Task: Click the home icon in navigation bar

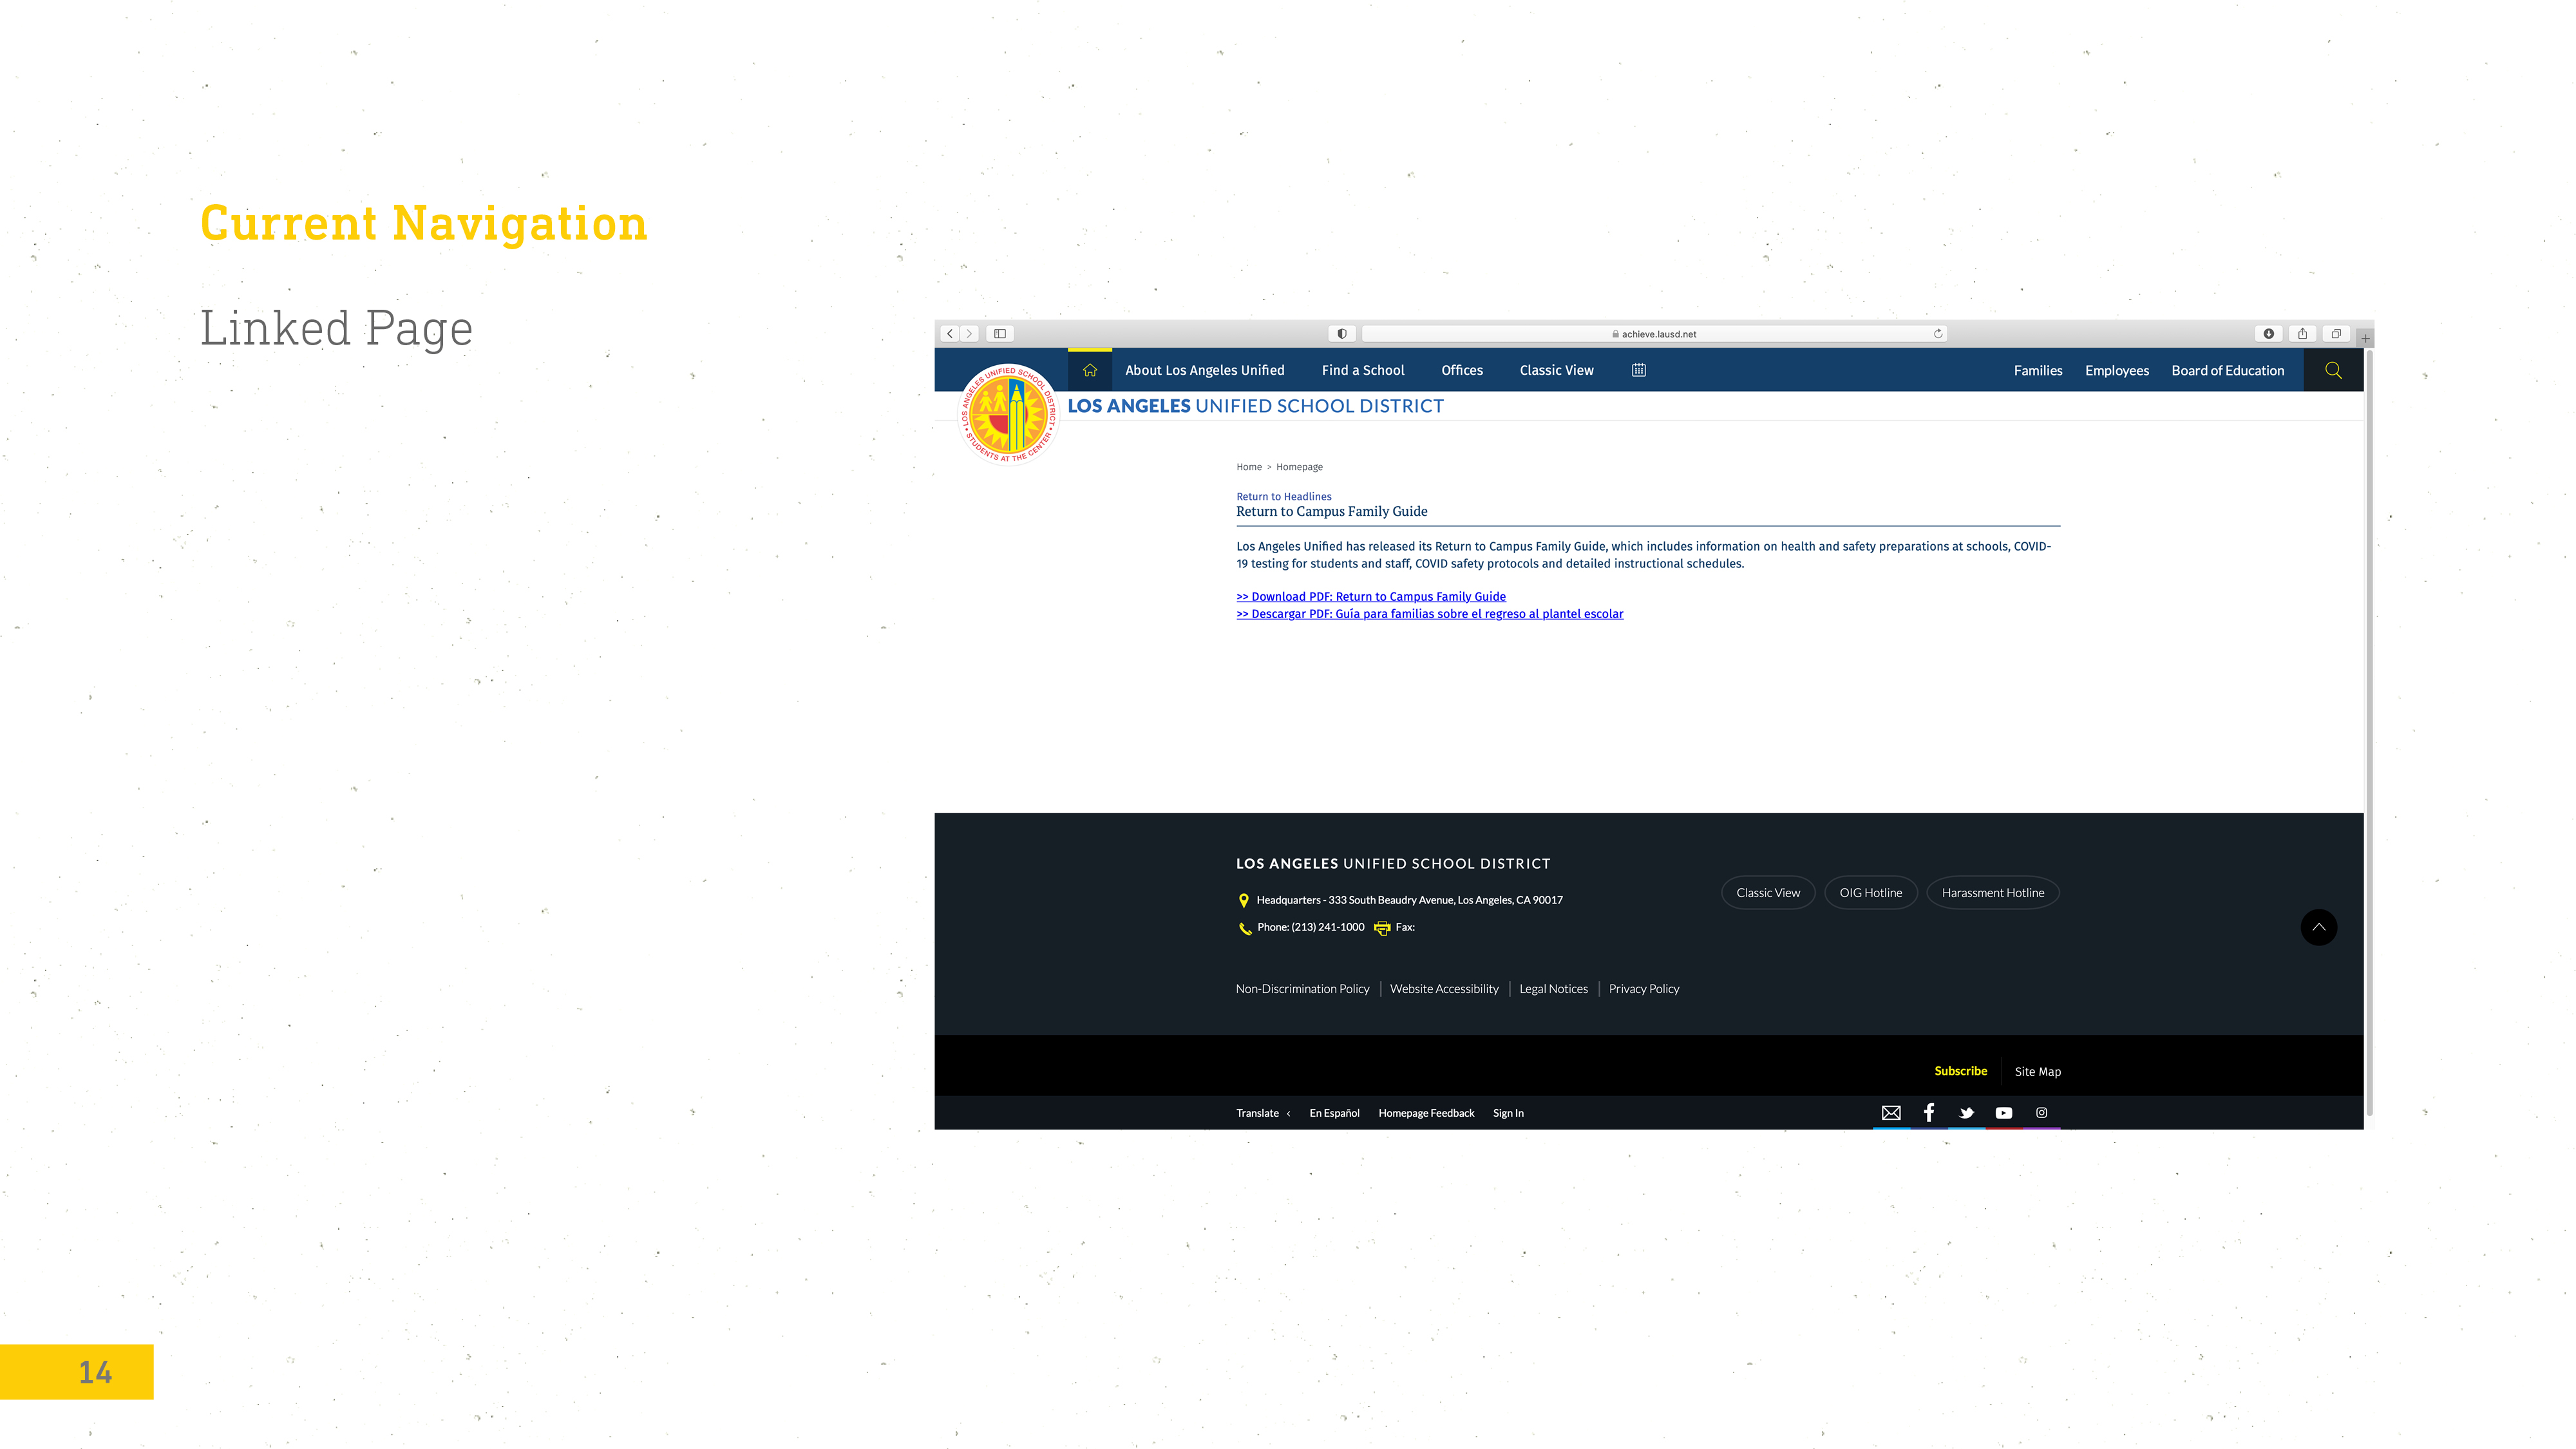Action: click(1090, 370)
